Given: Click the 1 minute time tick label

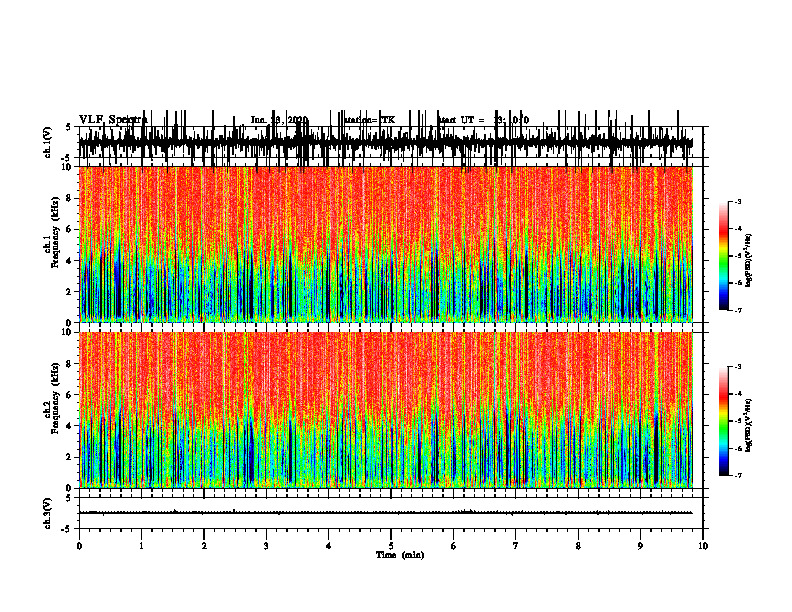Looking at the screenshot, I should pos(141,546).
